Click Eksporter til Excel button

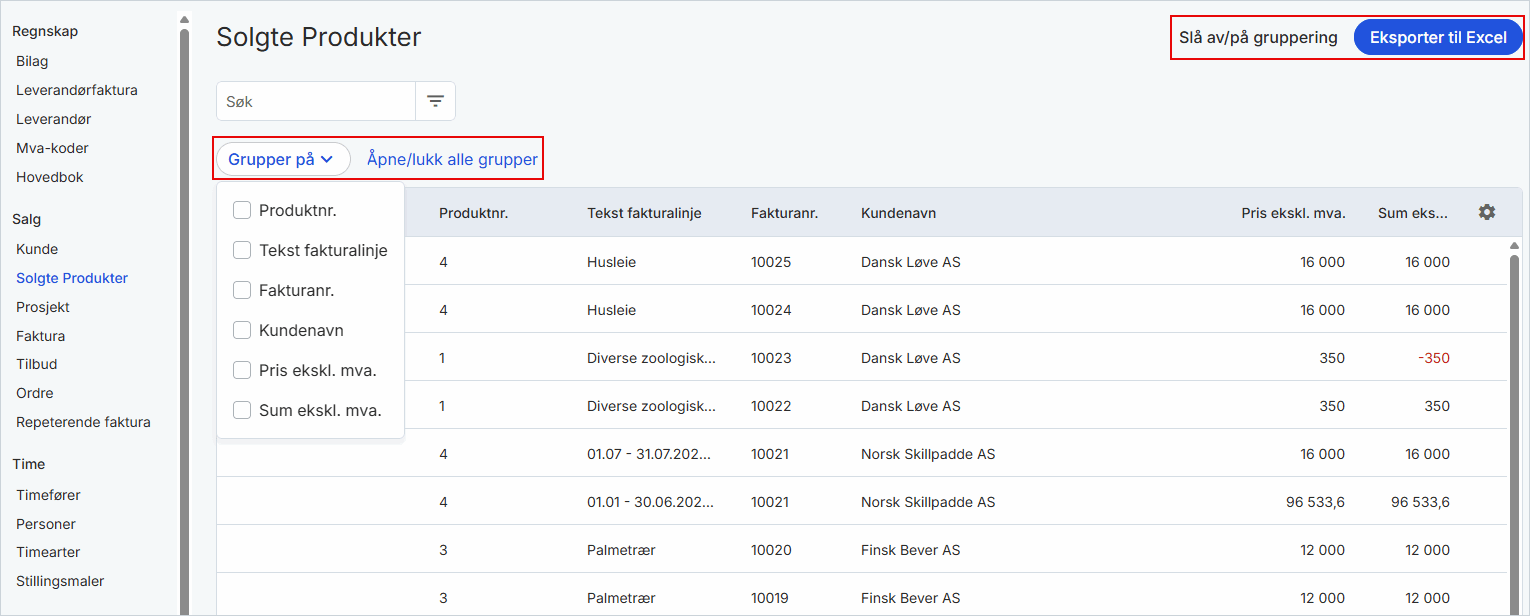1438,37
